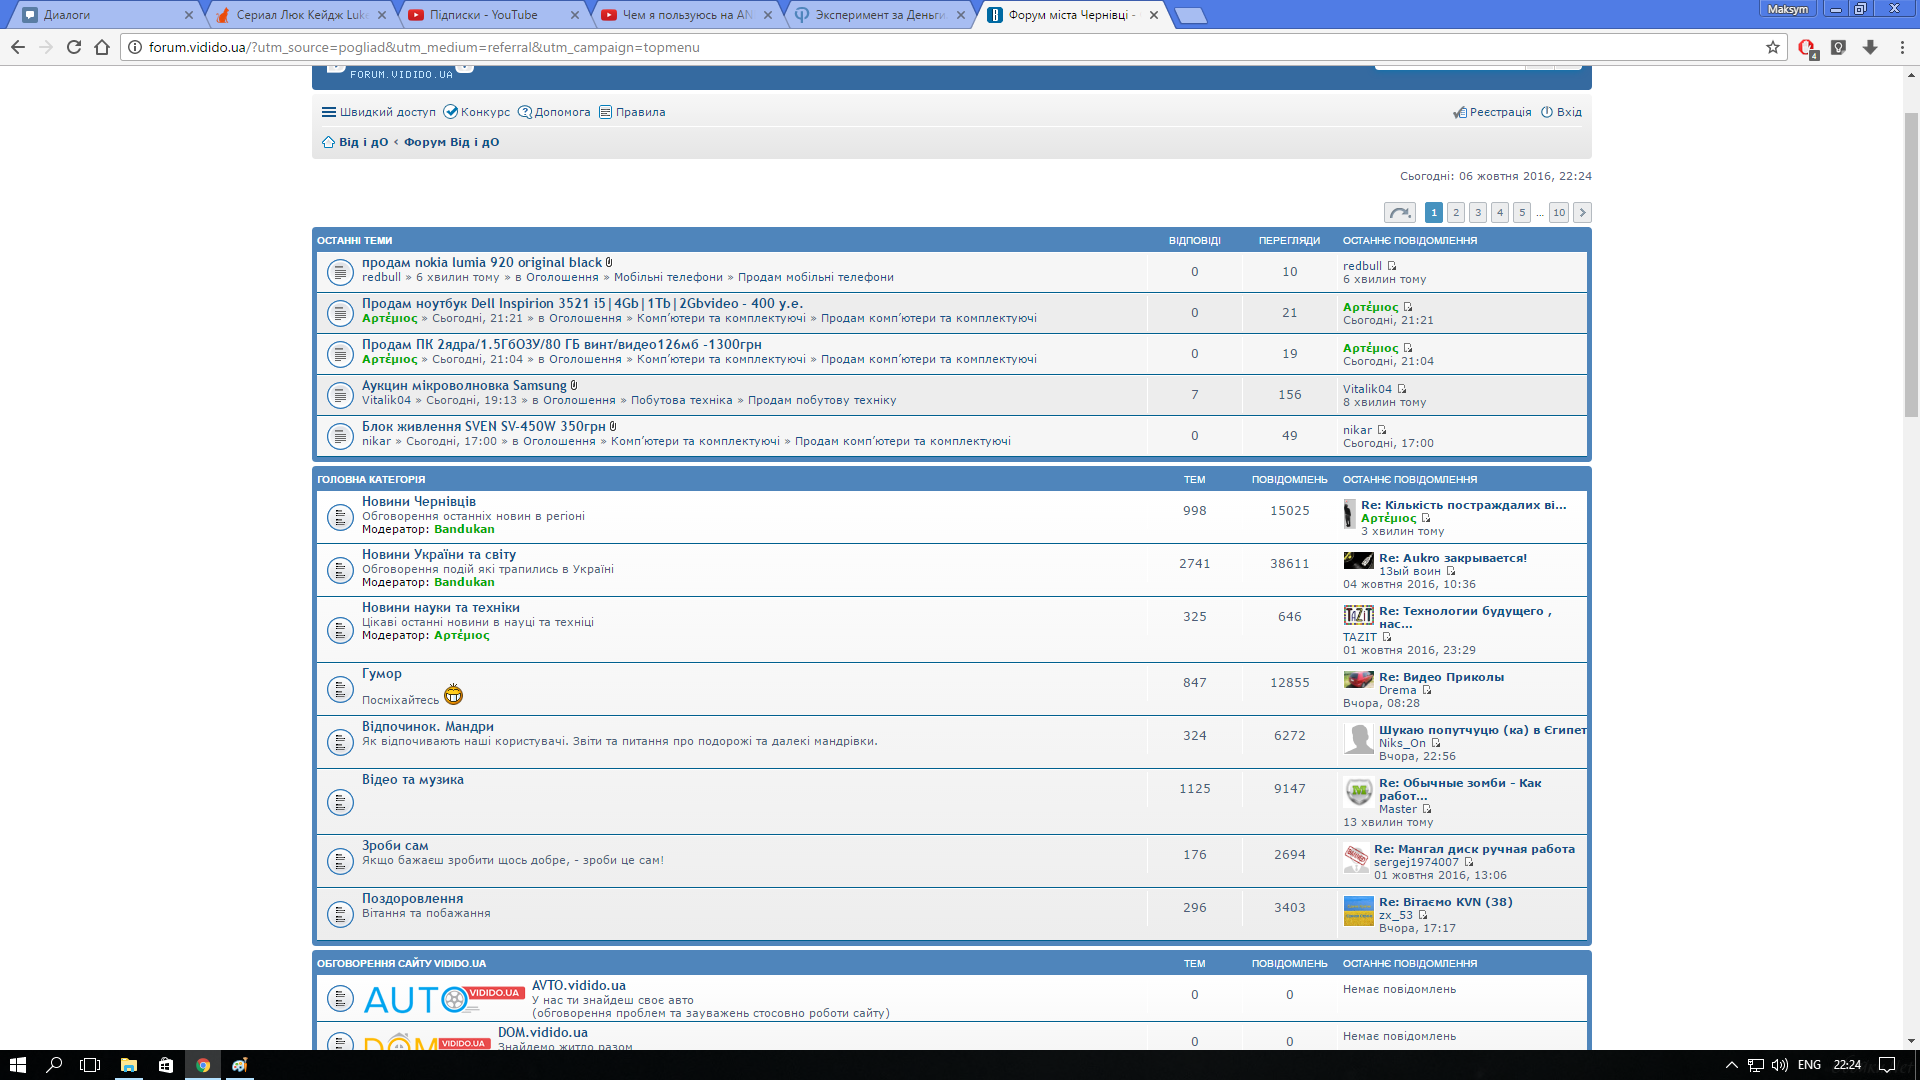Click next page arrow in pagination
The width and height of the screenshot is (1920, 1080).
1582,212
